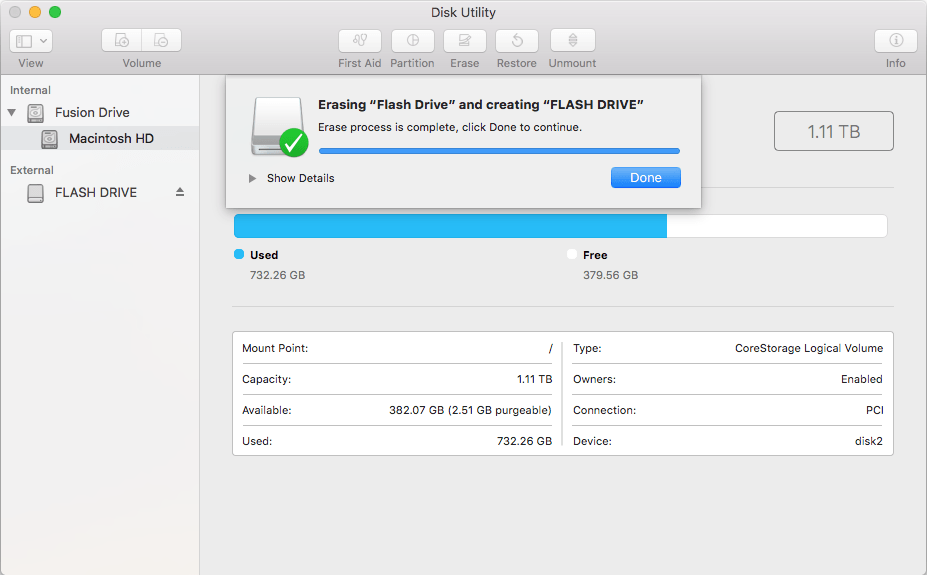Viewport: 927px width, 575px height.
Task: Click the External section header
Action: click(x=32, y=170)
